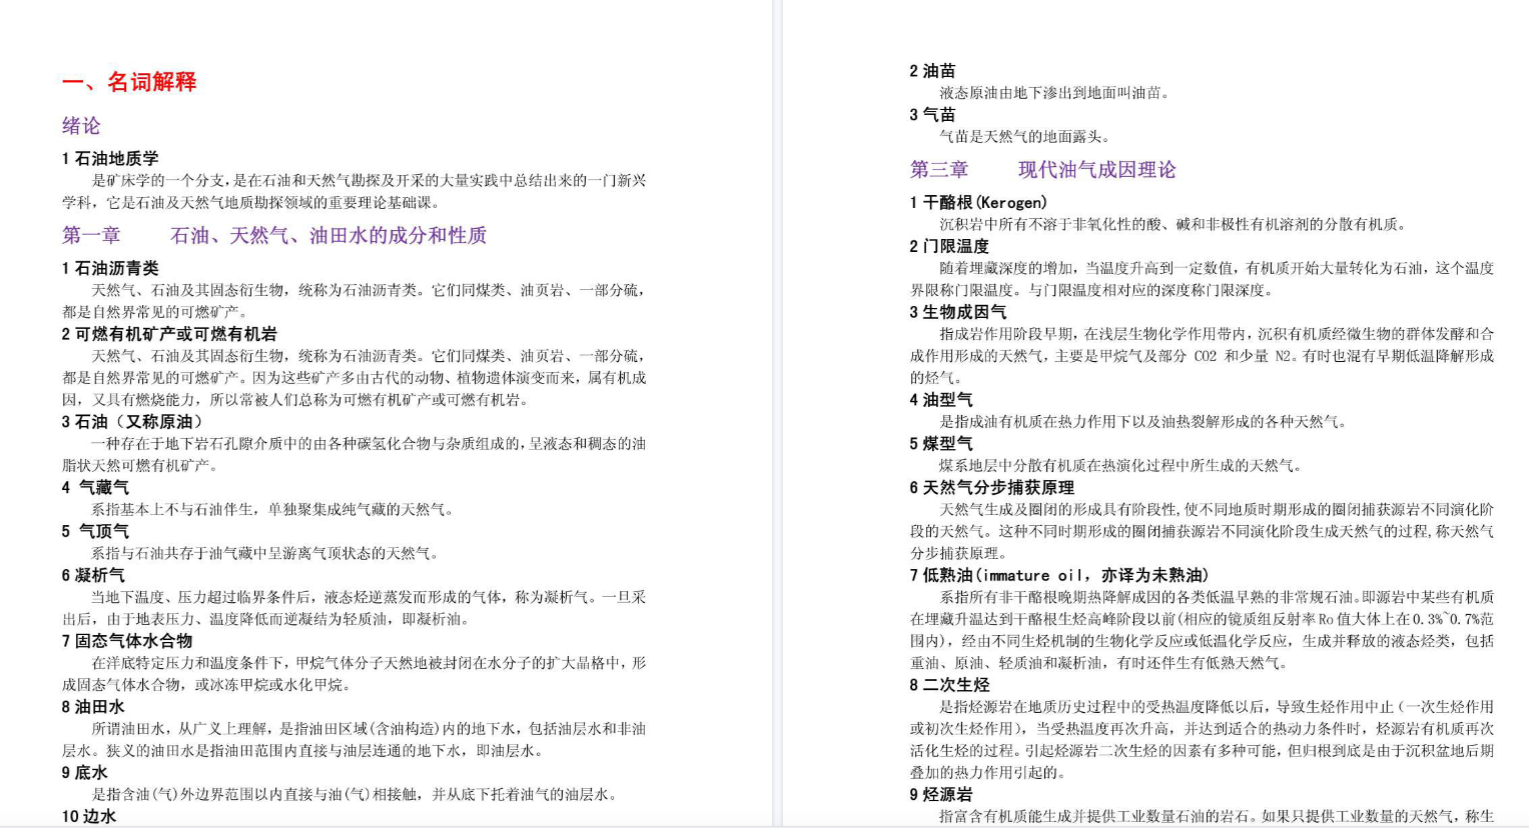Image resolution: width=1529 pixels, height=828 pixels.
Task: Click the heading 3 石油（又称原油）
Action: (x=132, y=422)
